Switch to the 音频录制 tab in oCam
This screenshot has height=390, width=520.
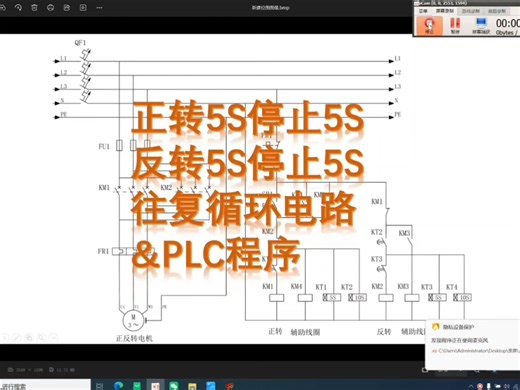coord(497,11)
